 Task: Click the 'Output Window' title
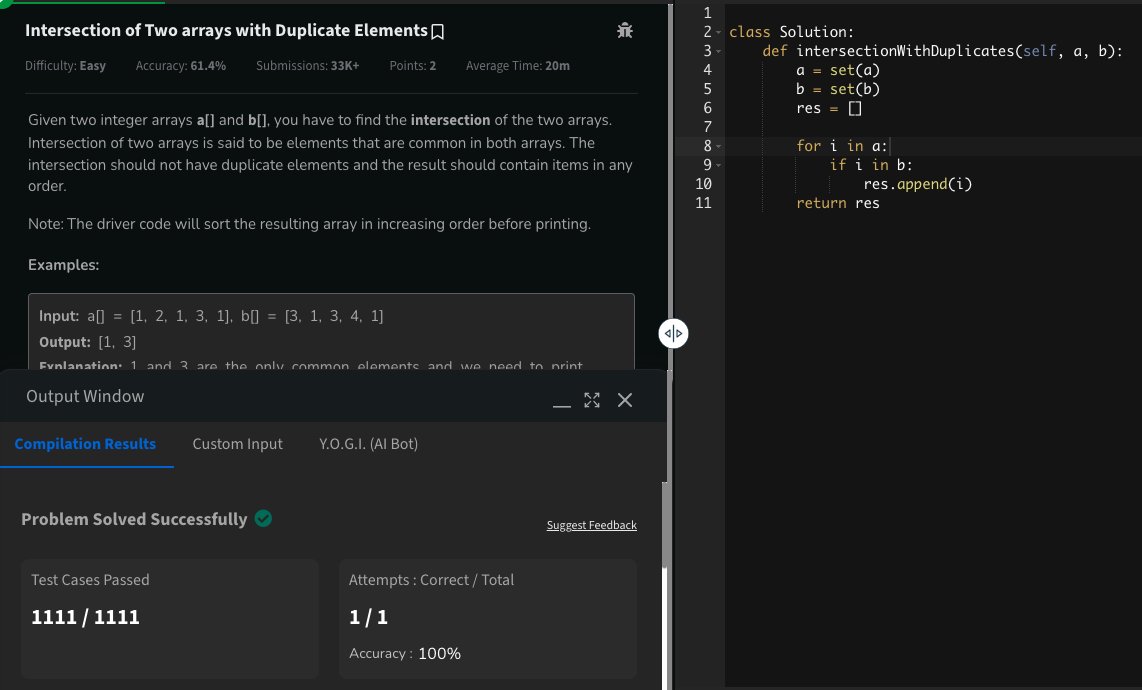[85, 396]
